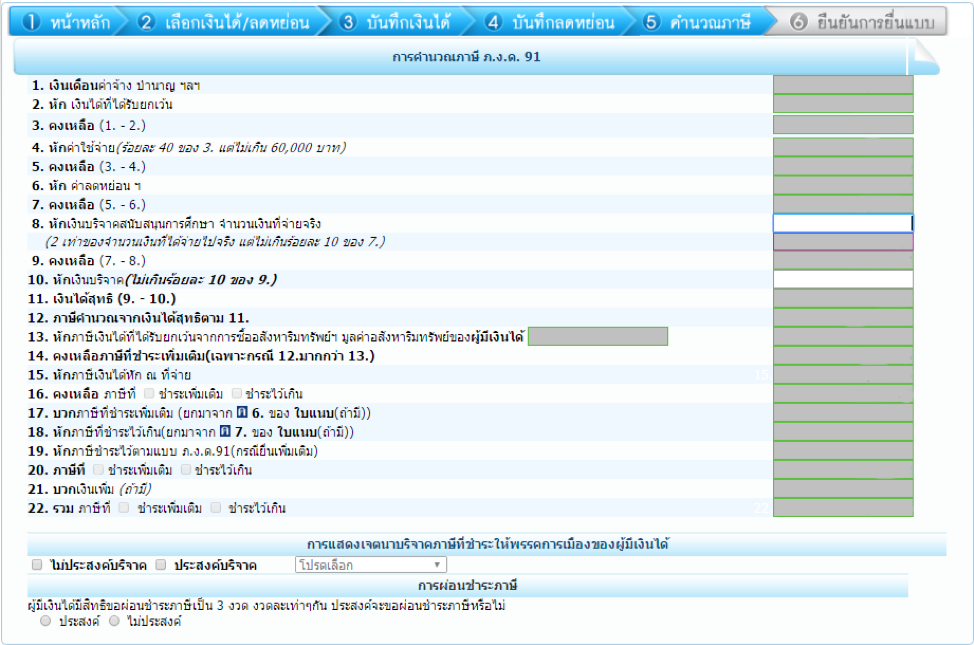Click the row 10 donation deduction field
This screenshot has height=645, width=974.
[842, 279]
